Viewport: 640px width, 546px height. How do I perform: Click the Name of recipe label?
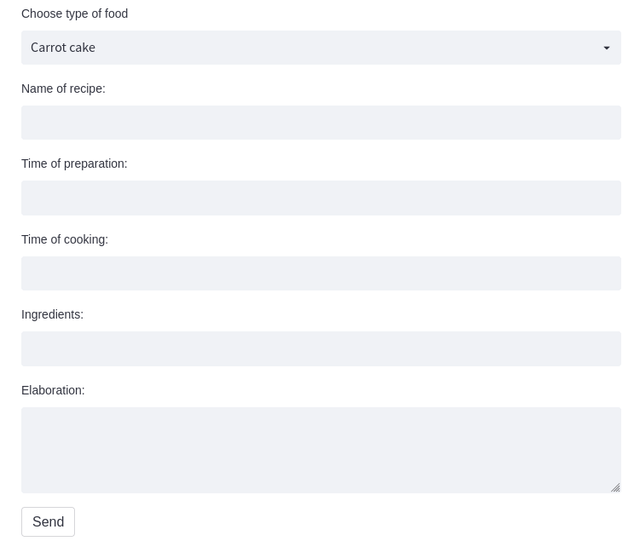(63, 89)
